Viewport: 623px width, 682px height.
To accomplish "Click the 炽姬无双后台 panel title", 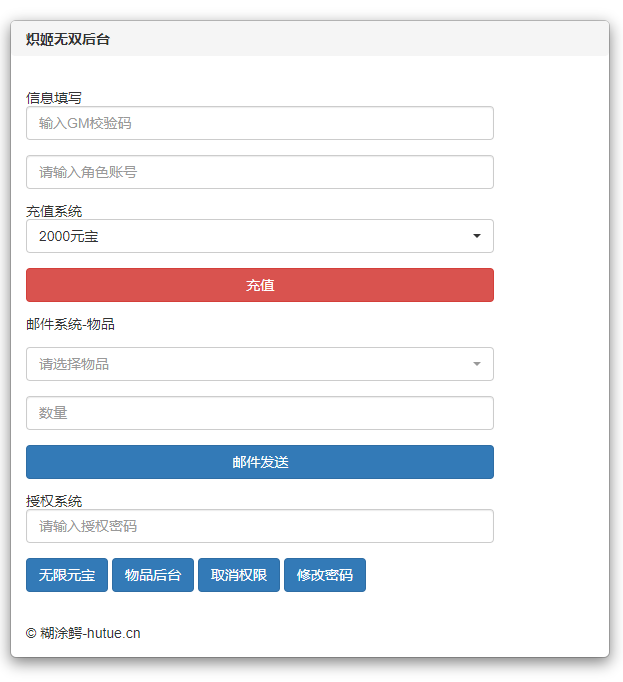I will [x=67, y=39].
